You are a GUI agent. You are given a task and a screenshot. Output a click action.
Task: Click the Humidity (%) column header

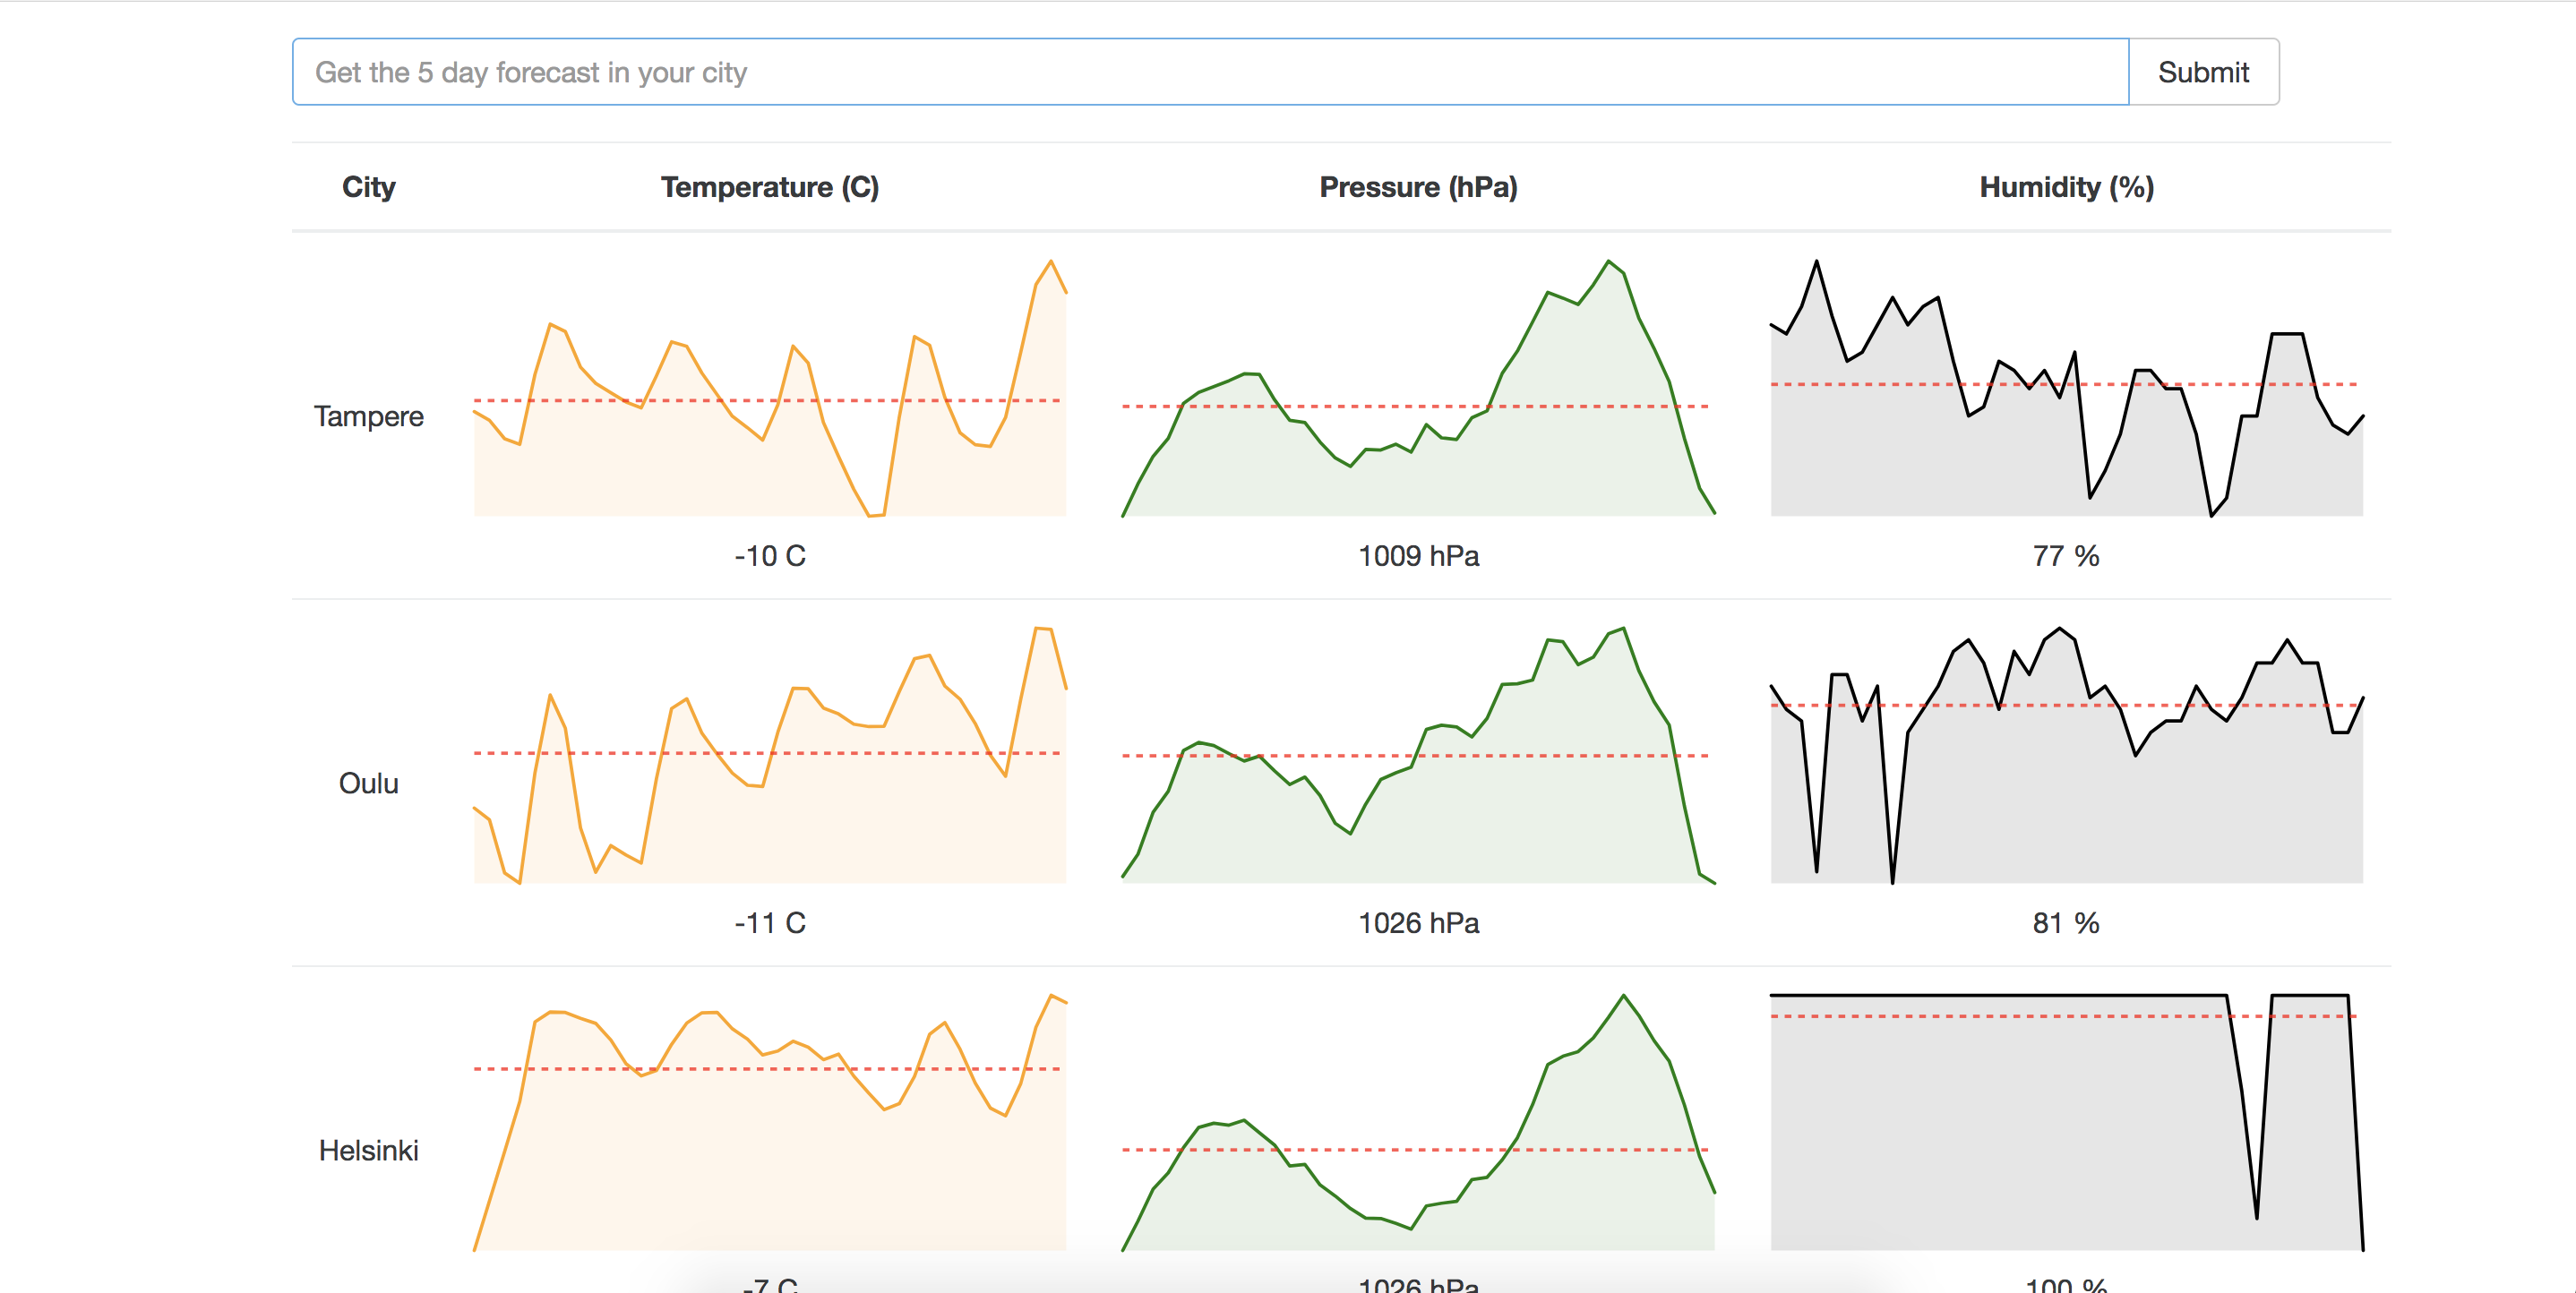point(2066,187)
